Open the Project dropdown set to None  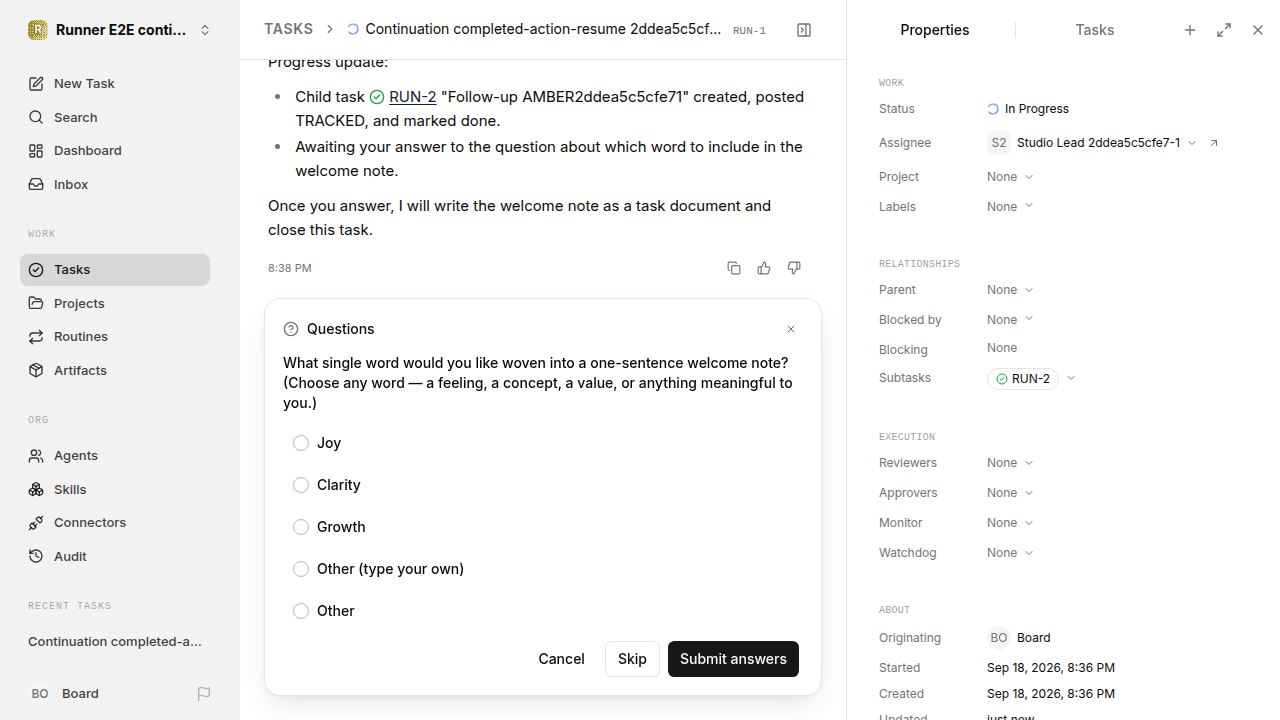(x=1010, y=177)
